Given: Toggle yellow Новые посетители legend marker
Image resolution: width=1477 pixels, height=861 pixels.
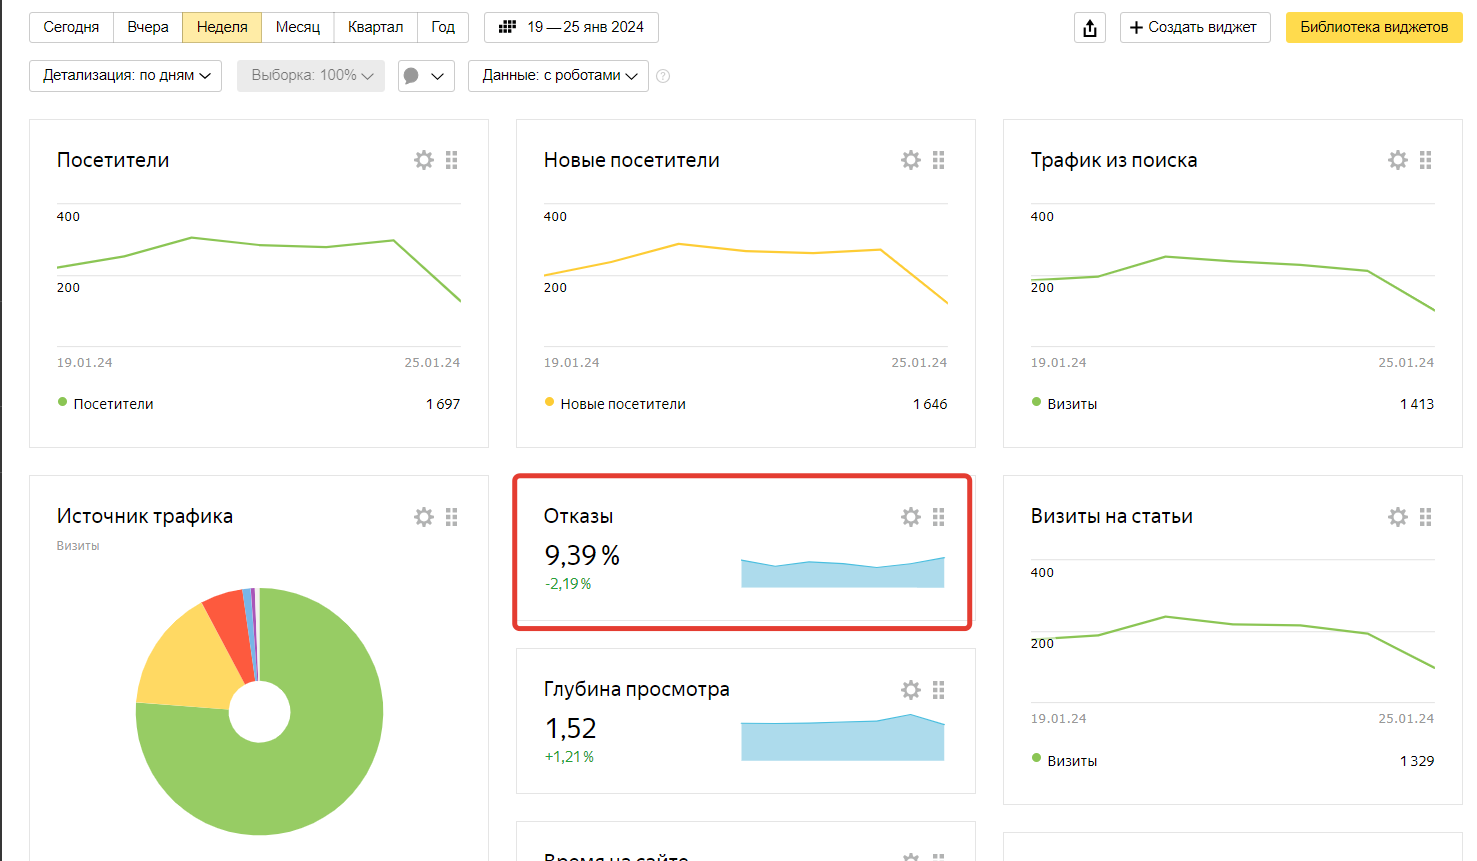Looking at the screenshot, I should click(x=549, y=402).
